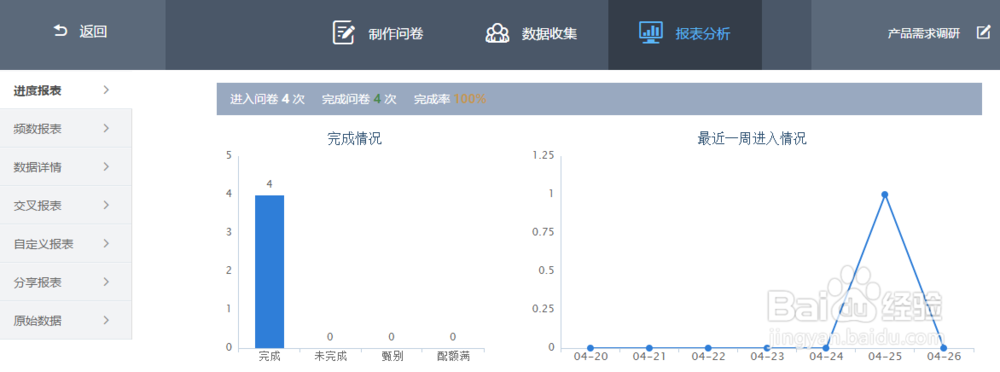
Task: Click the 04-24 data point
Action: tap(826, 348)
